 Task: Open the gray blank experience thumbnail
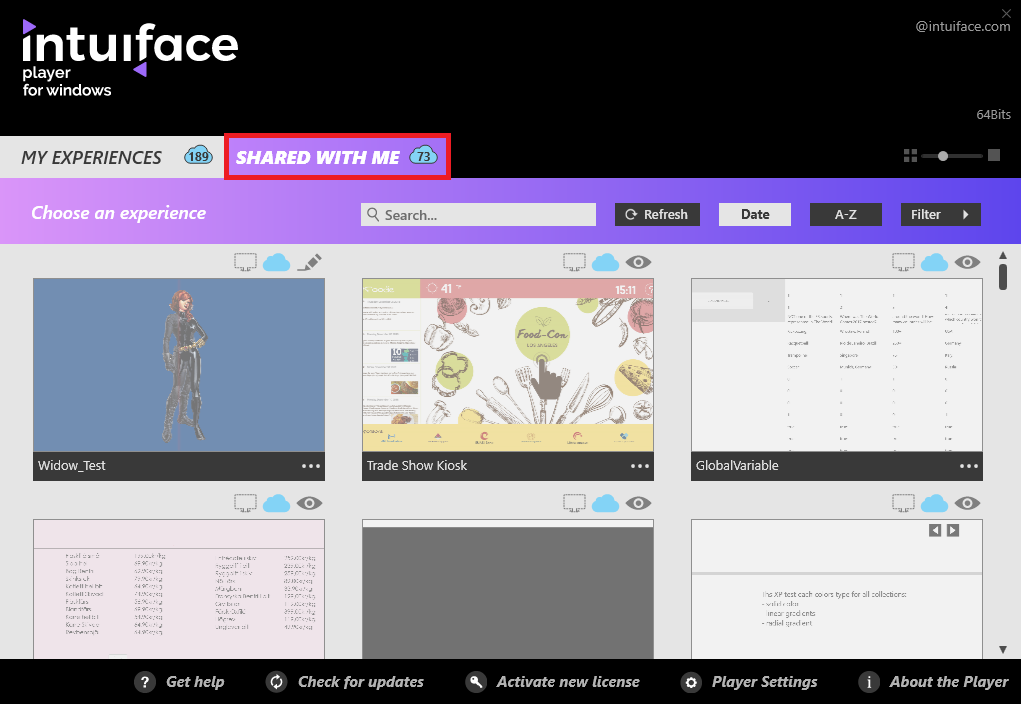click(507, 589)
